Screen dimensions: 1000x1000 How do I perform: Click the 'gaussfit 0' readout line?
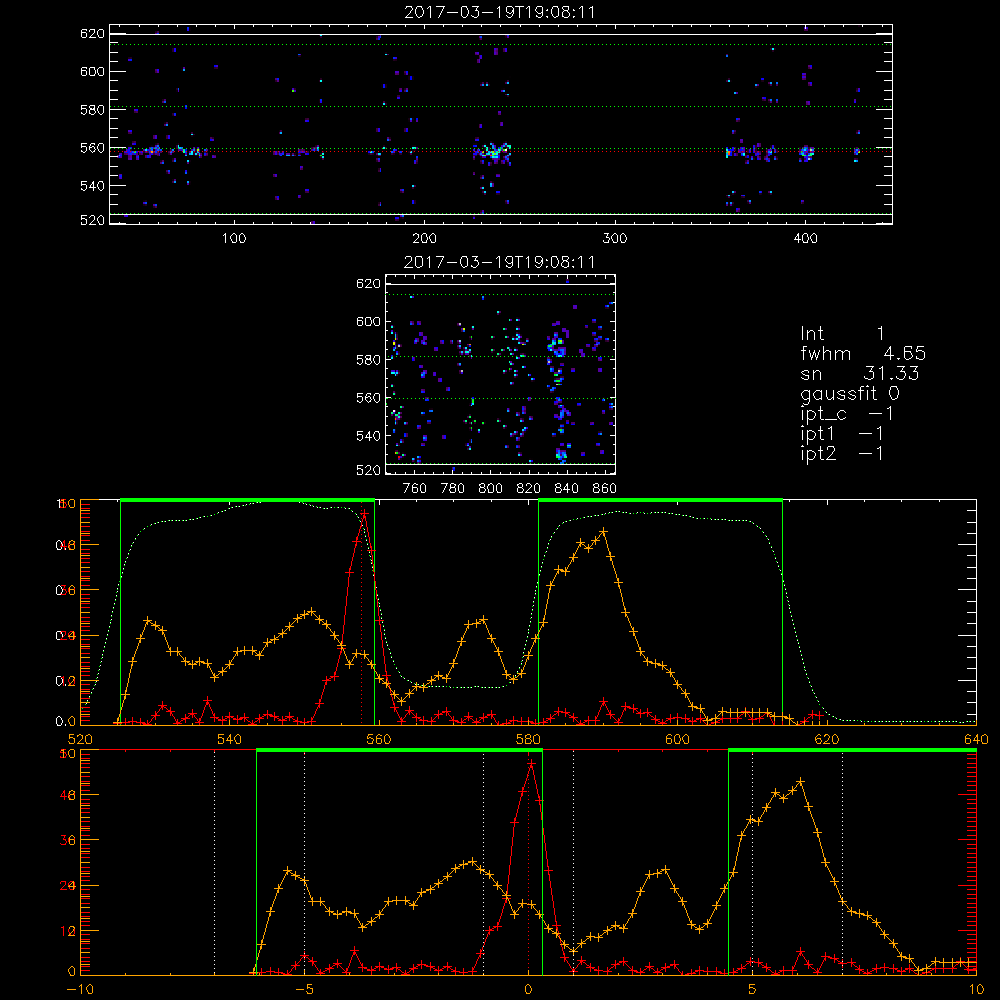point(850,393)
